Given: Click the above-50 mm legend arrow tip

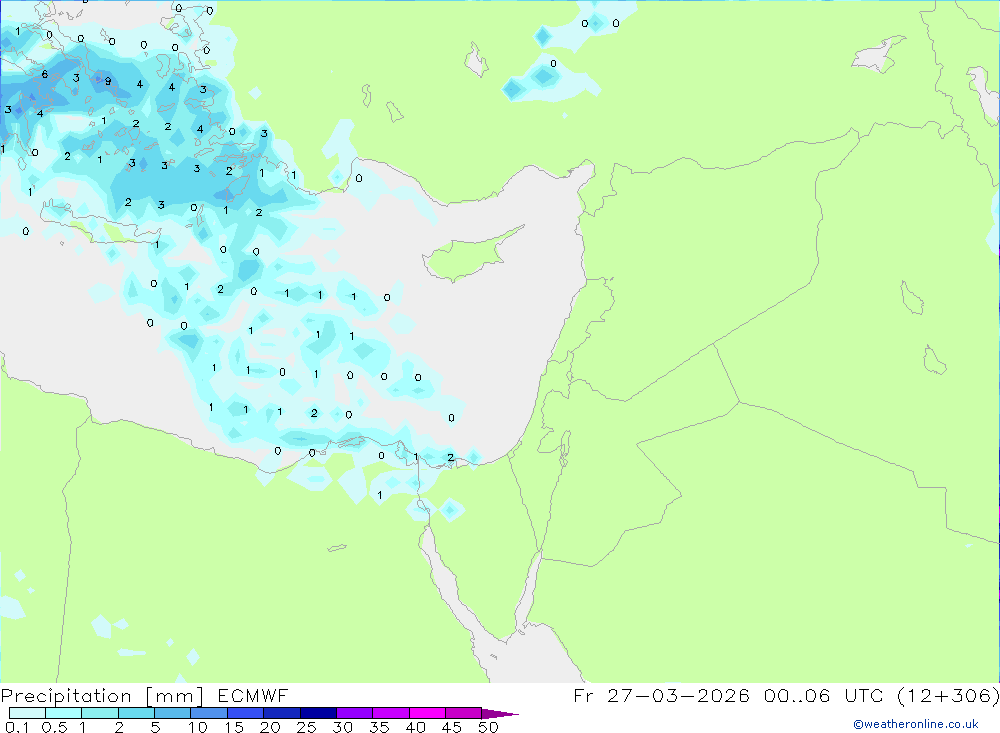Looking at the screenshot, I should (500, 714).
